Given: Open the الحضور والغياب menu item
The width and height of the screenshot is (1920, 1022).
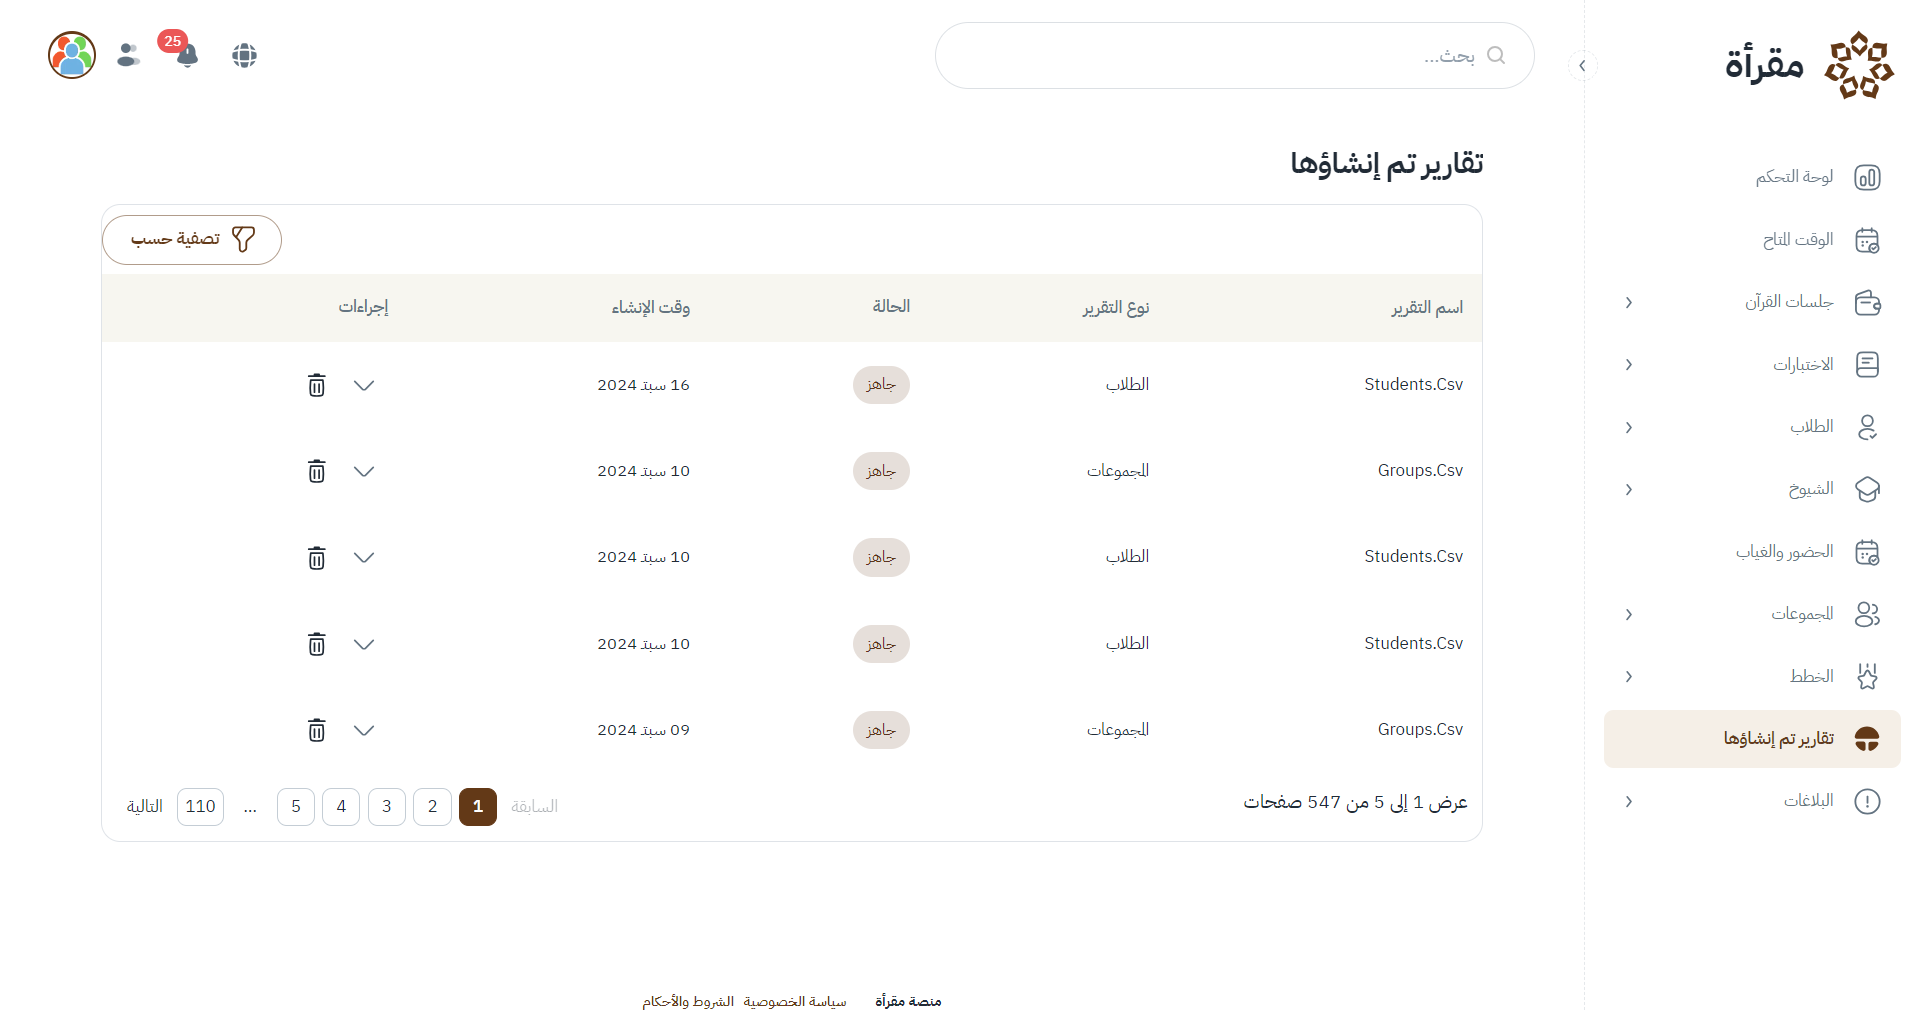Looking at the screenshot, I should click(1785, 552).
